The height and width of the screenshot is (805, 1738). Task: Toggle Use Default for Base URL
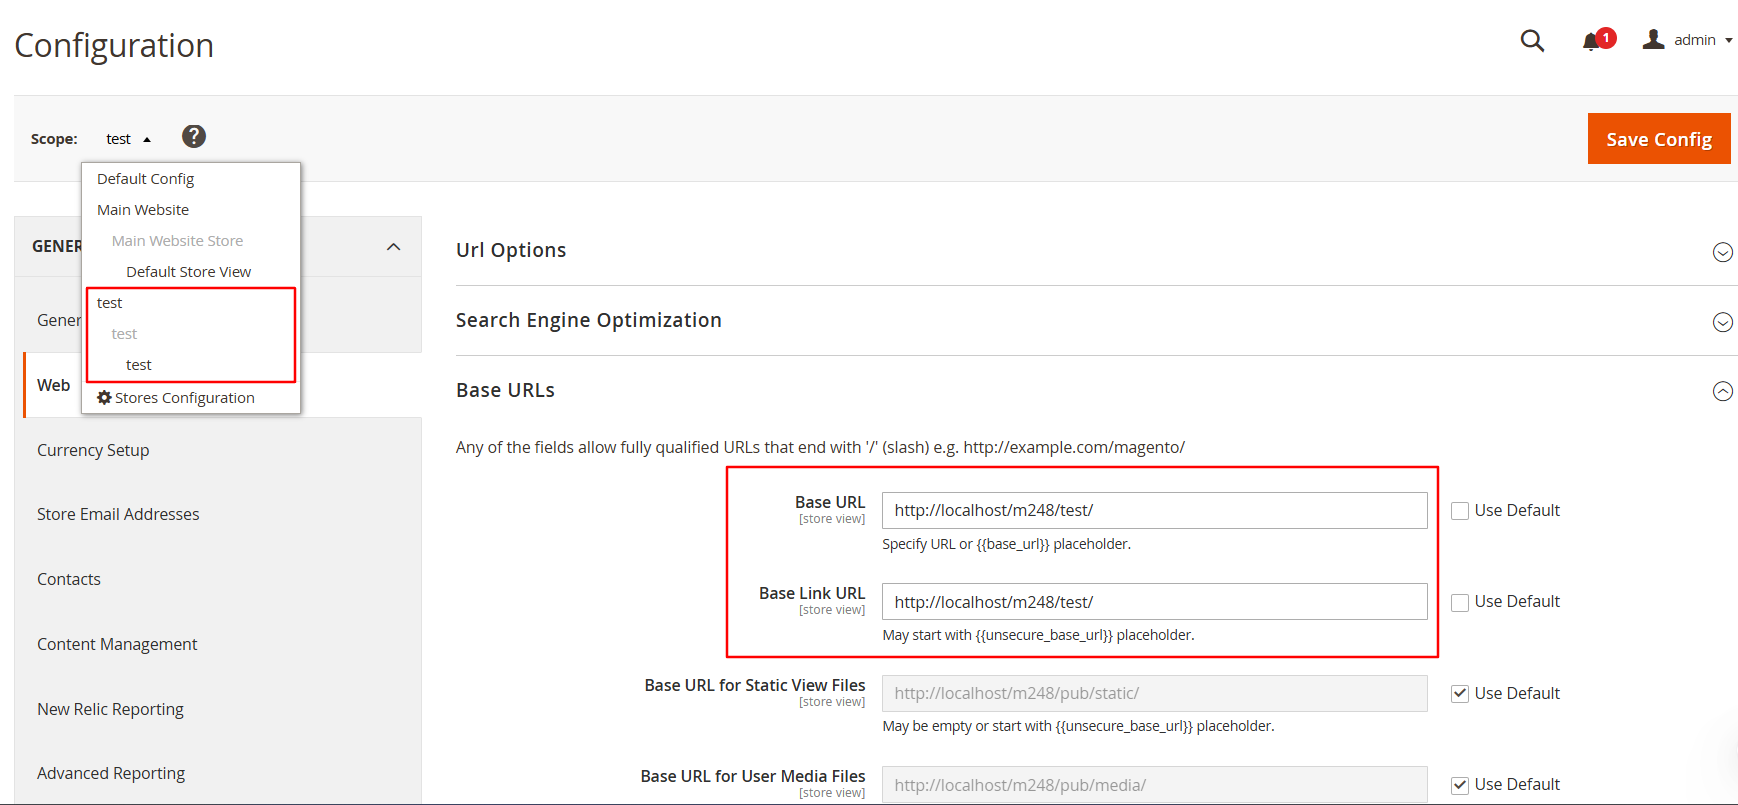click(1460, 511)
